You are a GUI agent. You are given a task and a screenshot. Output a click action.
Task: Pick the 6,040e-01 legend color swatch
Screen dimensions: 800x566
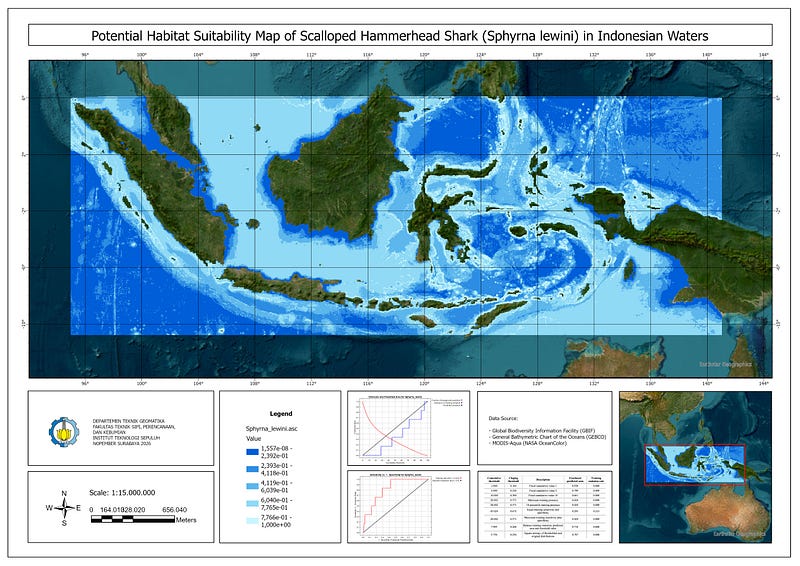point(253,504)
